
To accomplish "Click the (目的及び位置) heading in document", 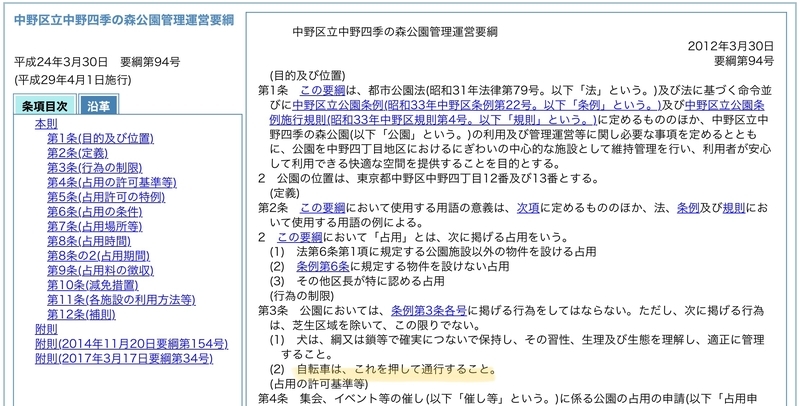I will [x=308, y=77].
